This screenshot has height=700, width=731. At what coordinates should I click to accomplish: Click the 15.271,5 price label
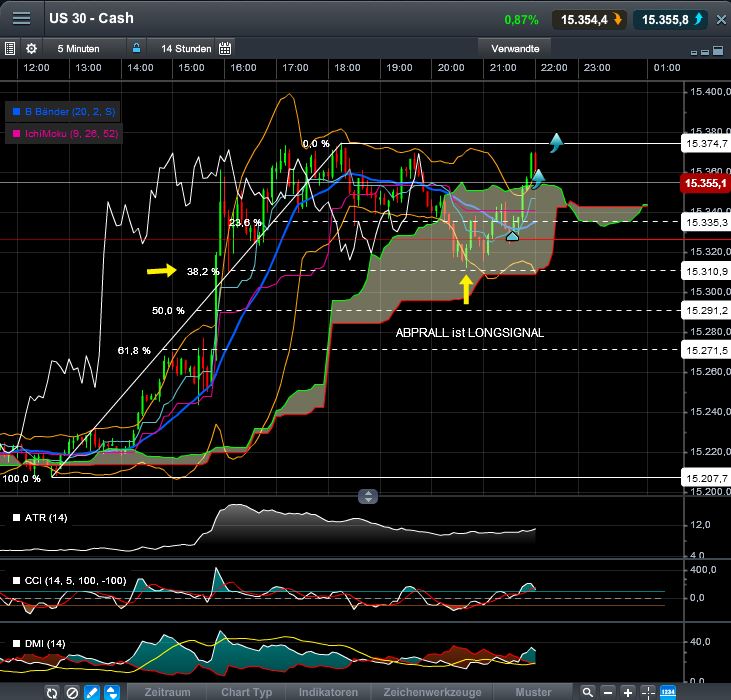(x=706, y=350)
